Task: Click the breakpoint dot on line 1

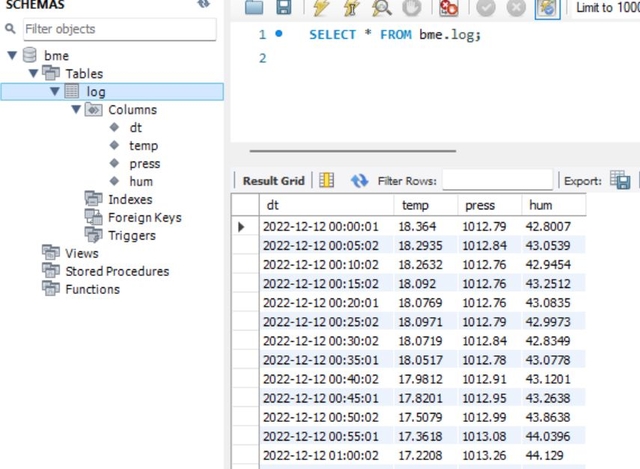Action: click(279, 33)
